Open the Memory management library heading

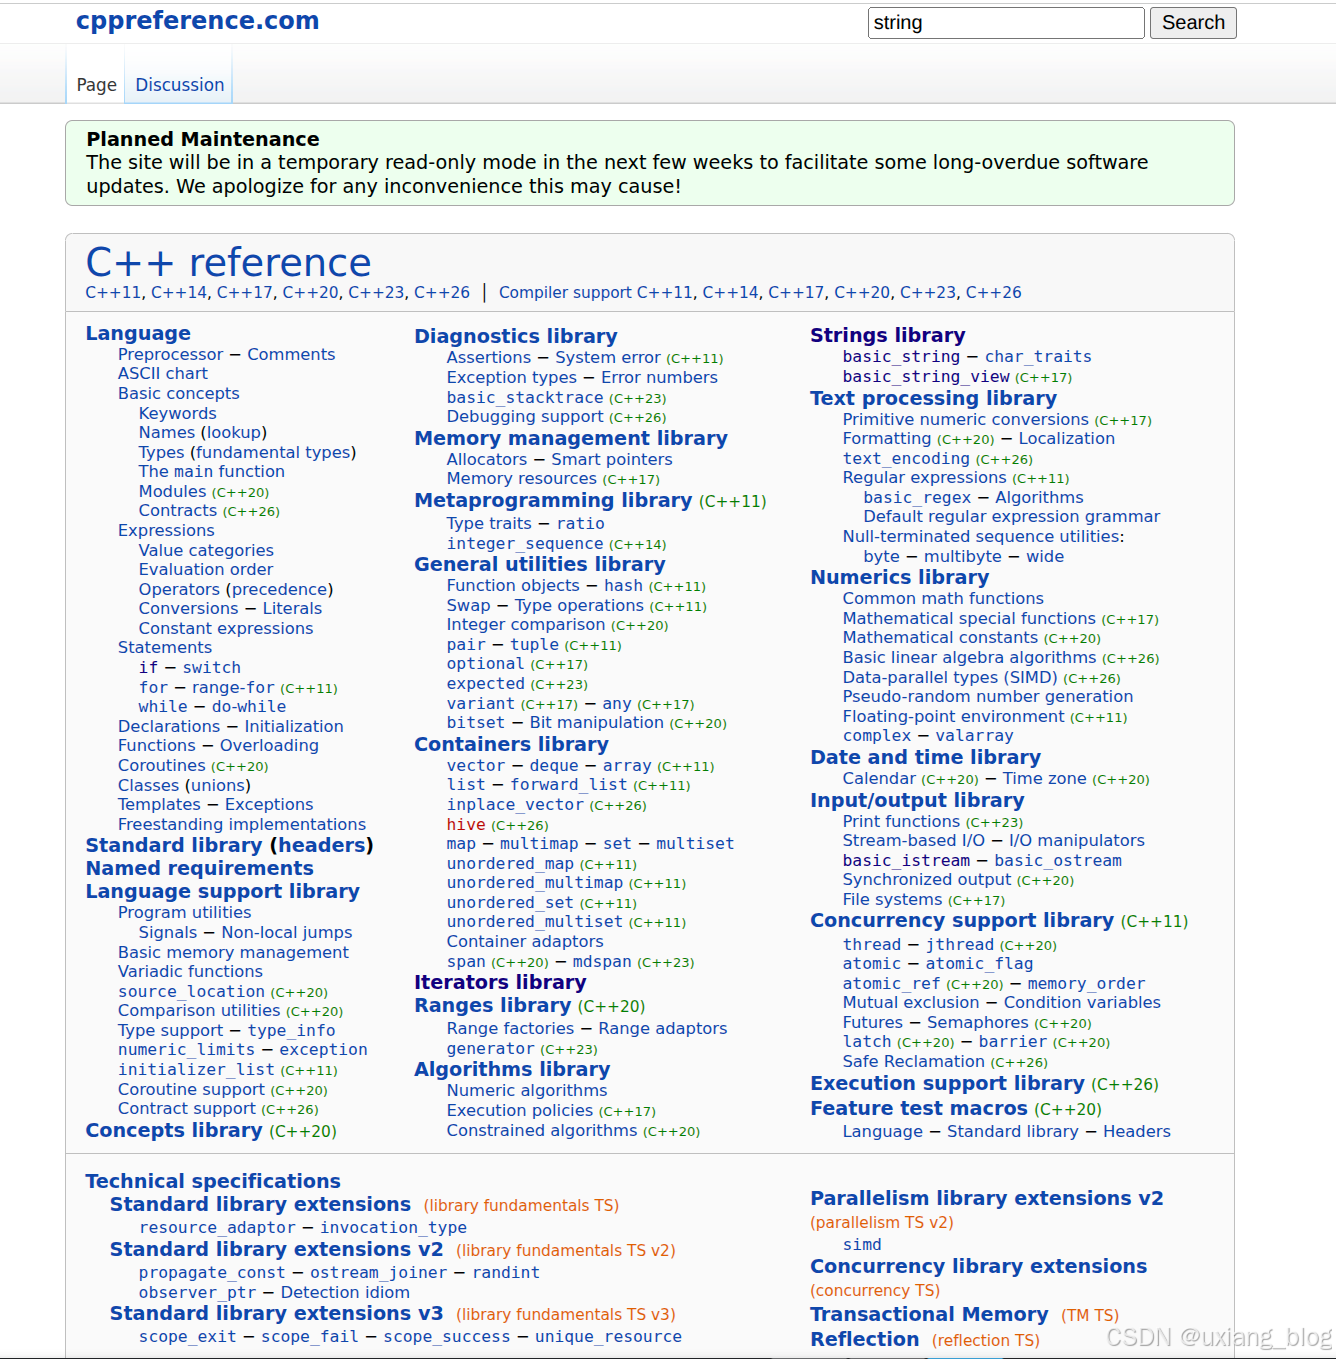(571, 438)
